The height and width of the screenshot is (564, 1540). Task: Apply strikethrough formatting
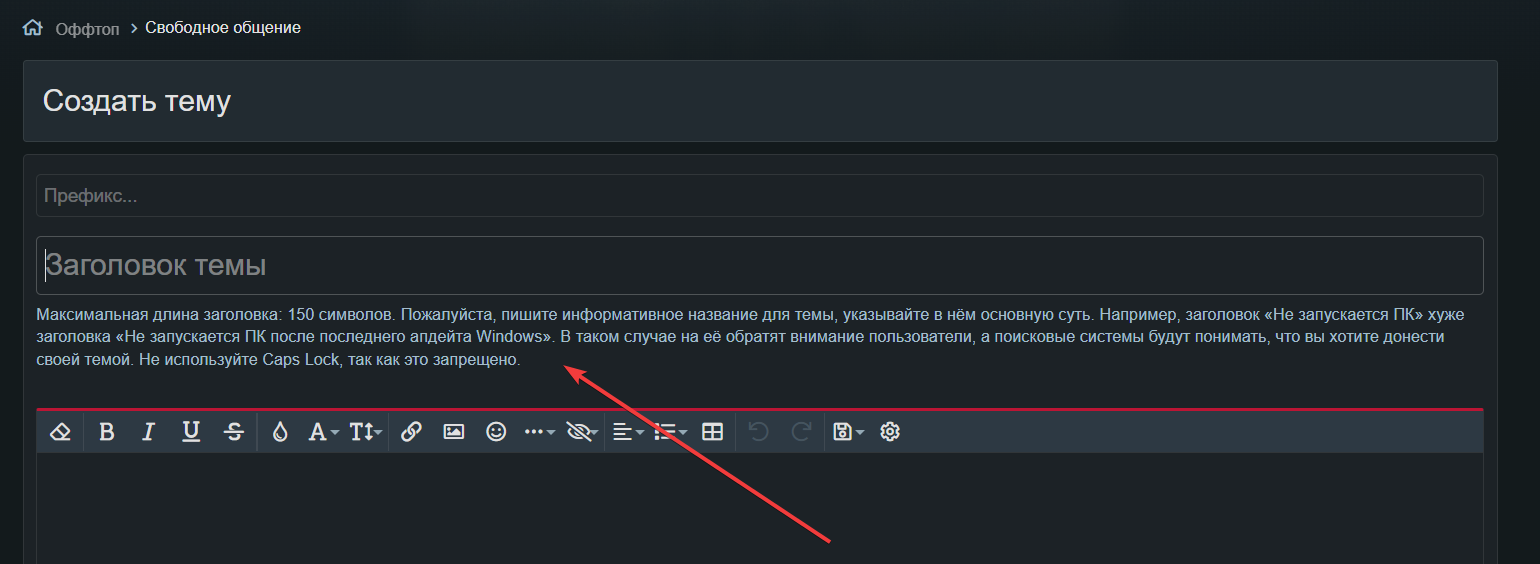pos(234,432)
